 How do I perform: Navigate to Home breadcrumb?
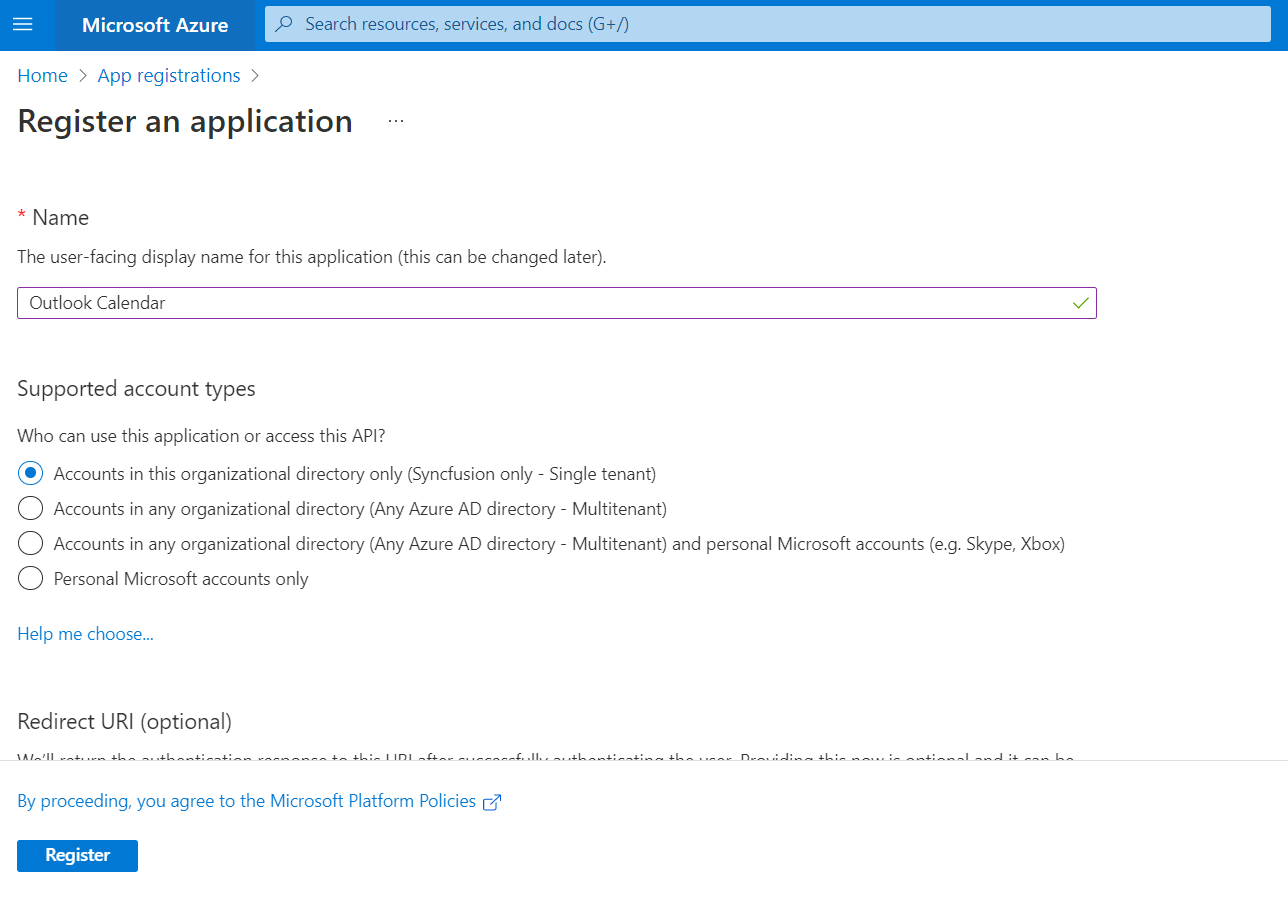coord(42,76)
